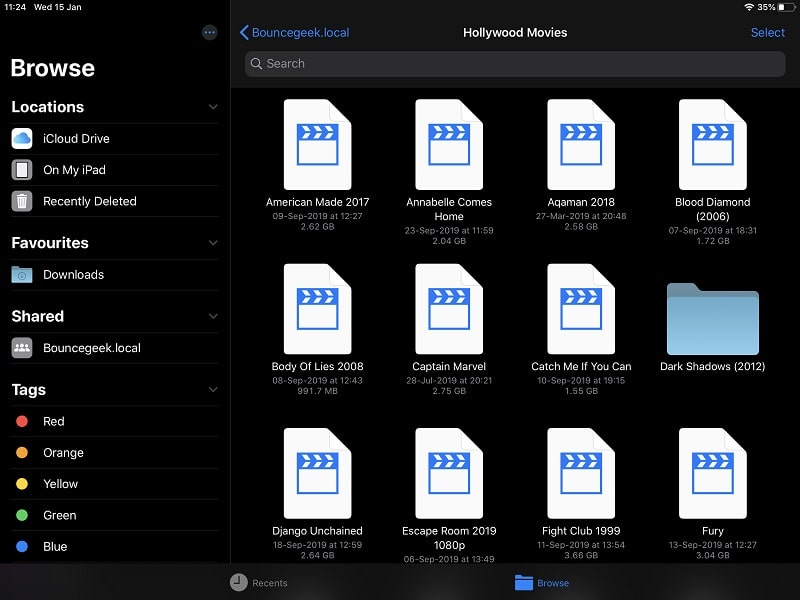This screenshot has width=800, height=600.
Task: Filter by the Green tag
Action: coord(115,515)
